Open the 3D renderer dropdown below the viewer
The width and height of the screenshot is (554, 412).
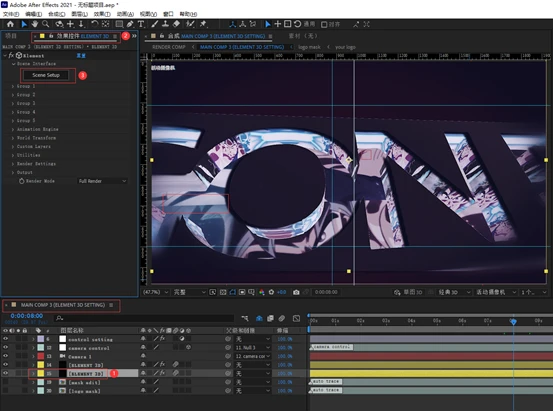pyautogui.click(x=454, y=292)
